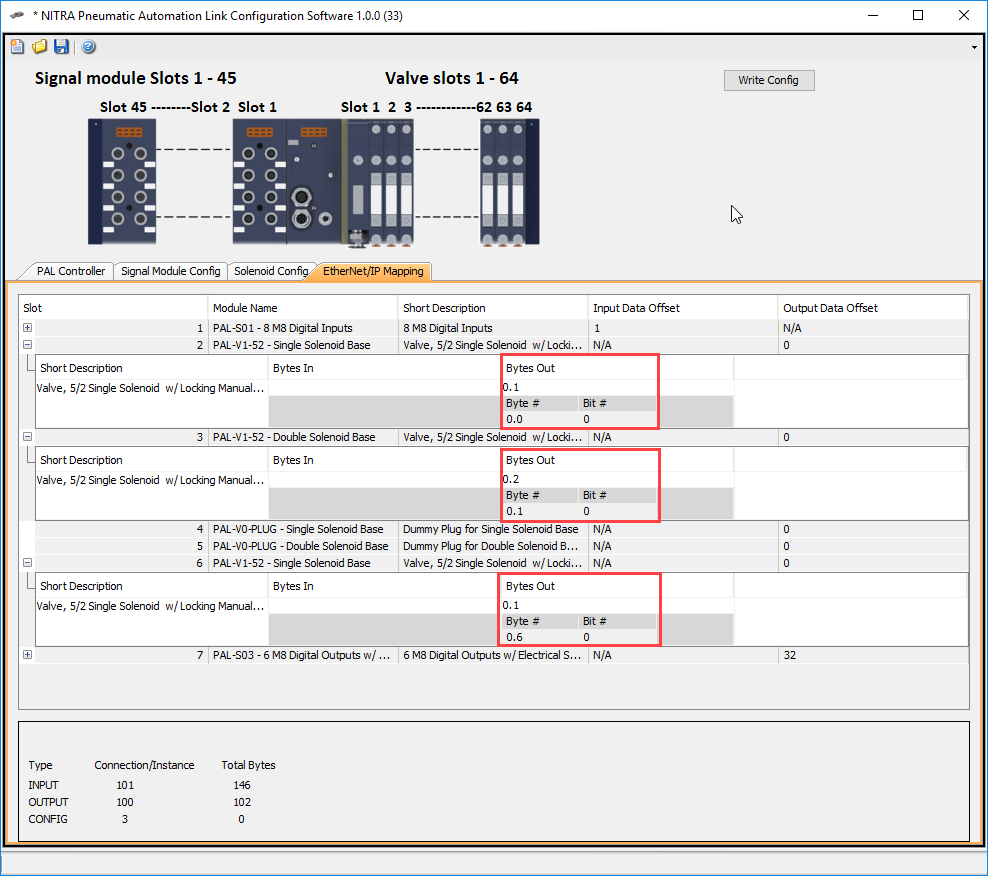Click output data offset value 32
988x876 pixels.
click(790, 655)
